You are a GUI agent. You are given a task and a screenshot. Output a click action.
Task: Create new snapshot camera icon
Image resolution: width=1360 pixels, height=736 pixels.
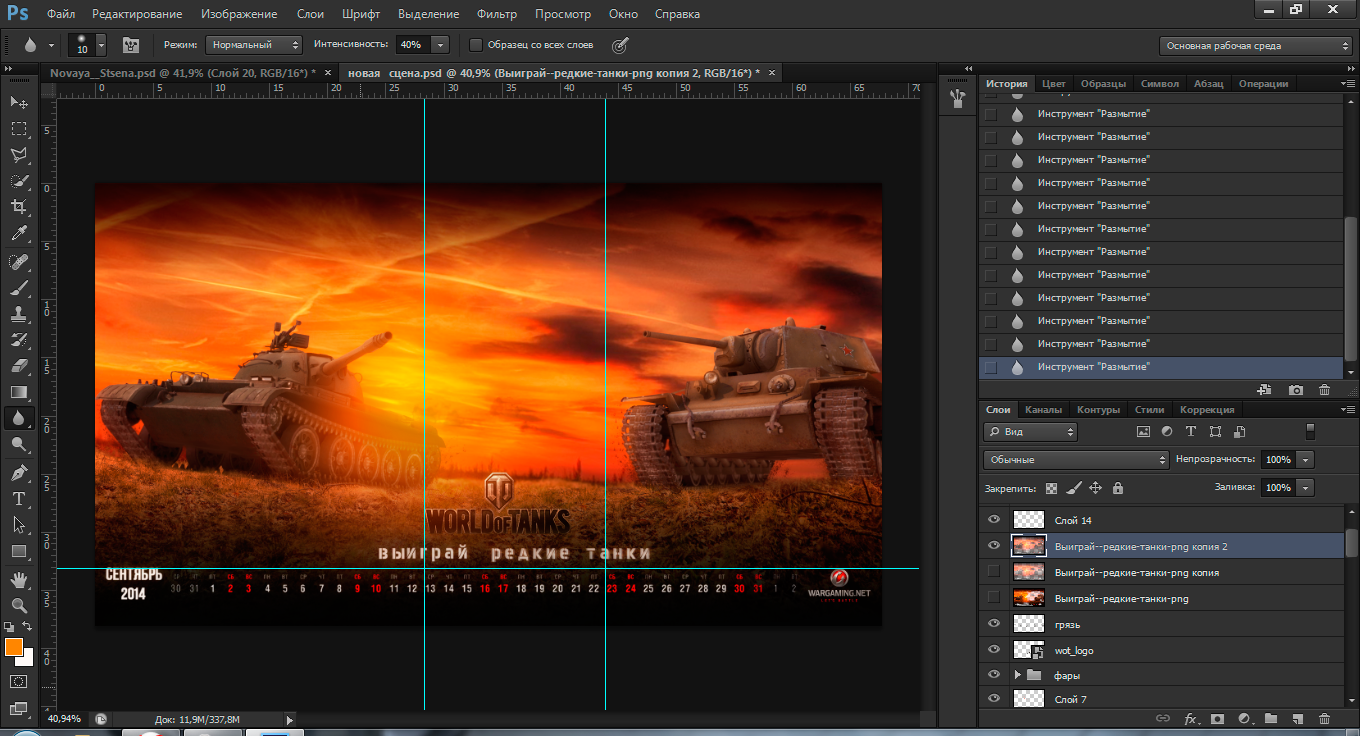tap(1296, 390)
